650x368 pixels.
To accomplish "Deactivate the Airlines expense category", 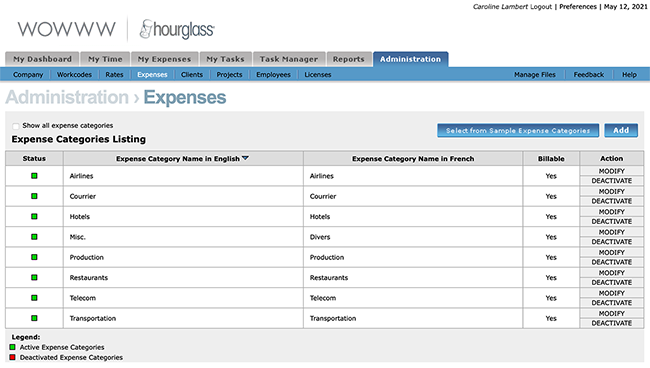I will pos(611,181).
